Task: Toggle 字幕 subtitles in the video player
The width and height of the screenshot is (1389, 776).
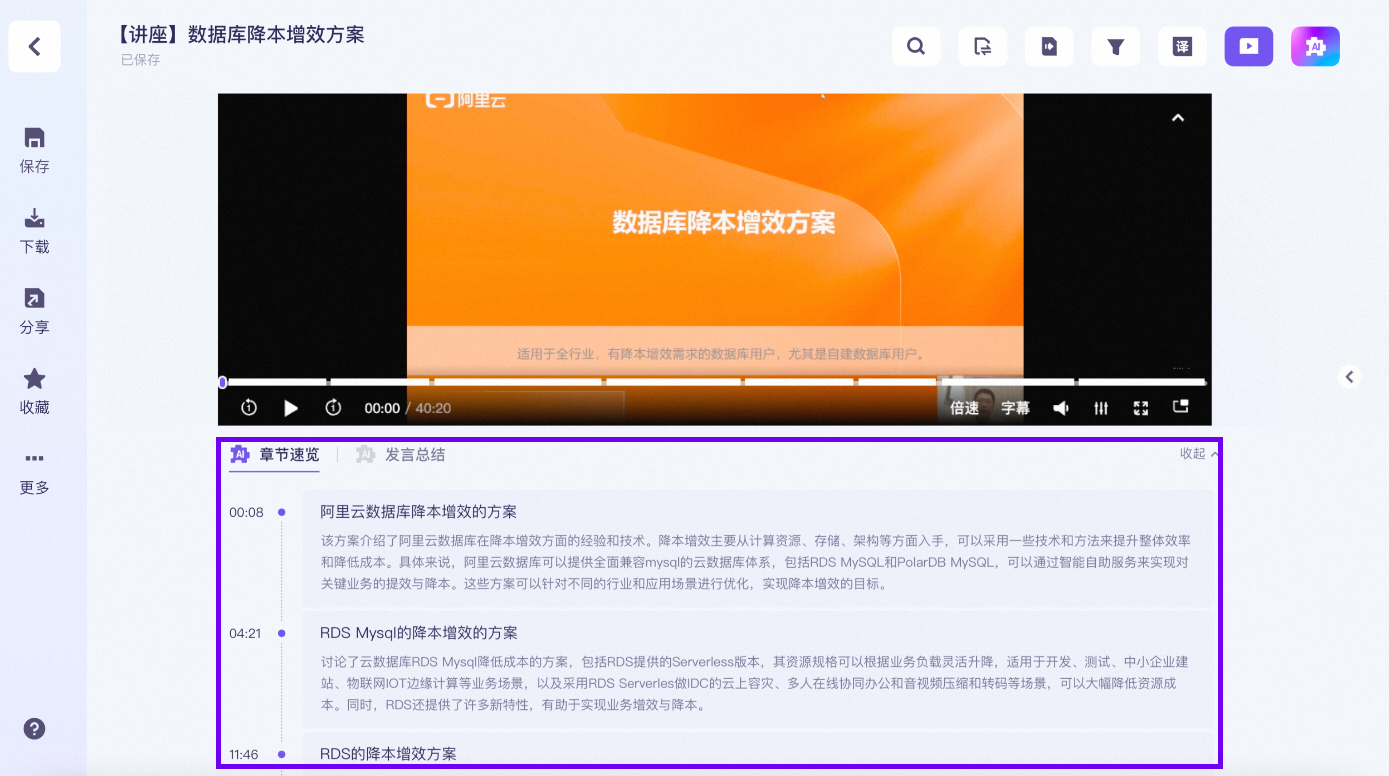Action: tap(1014, 408)
